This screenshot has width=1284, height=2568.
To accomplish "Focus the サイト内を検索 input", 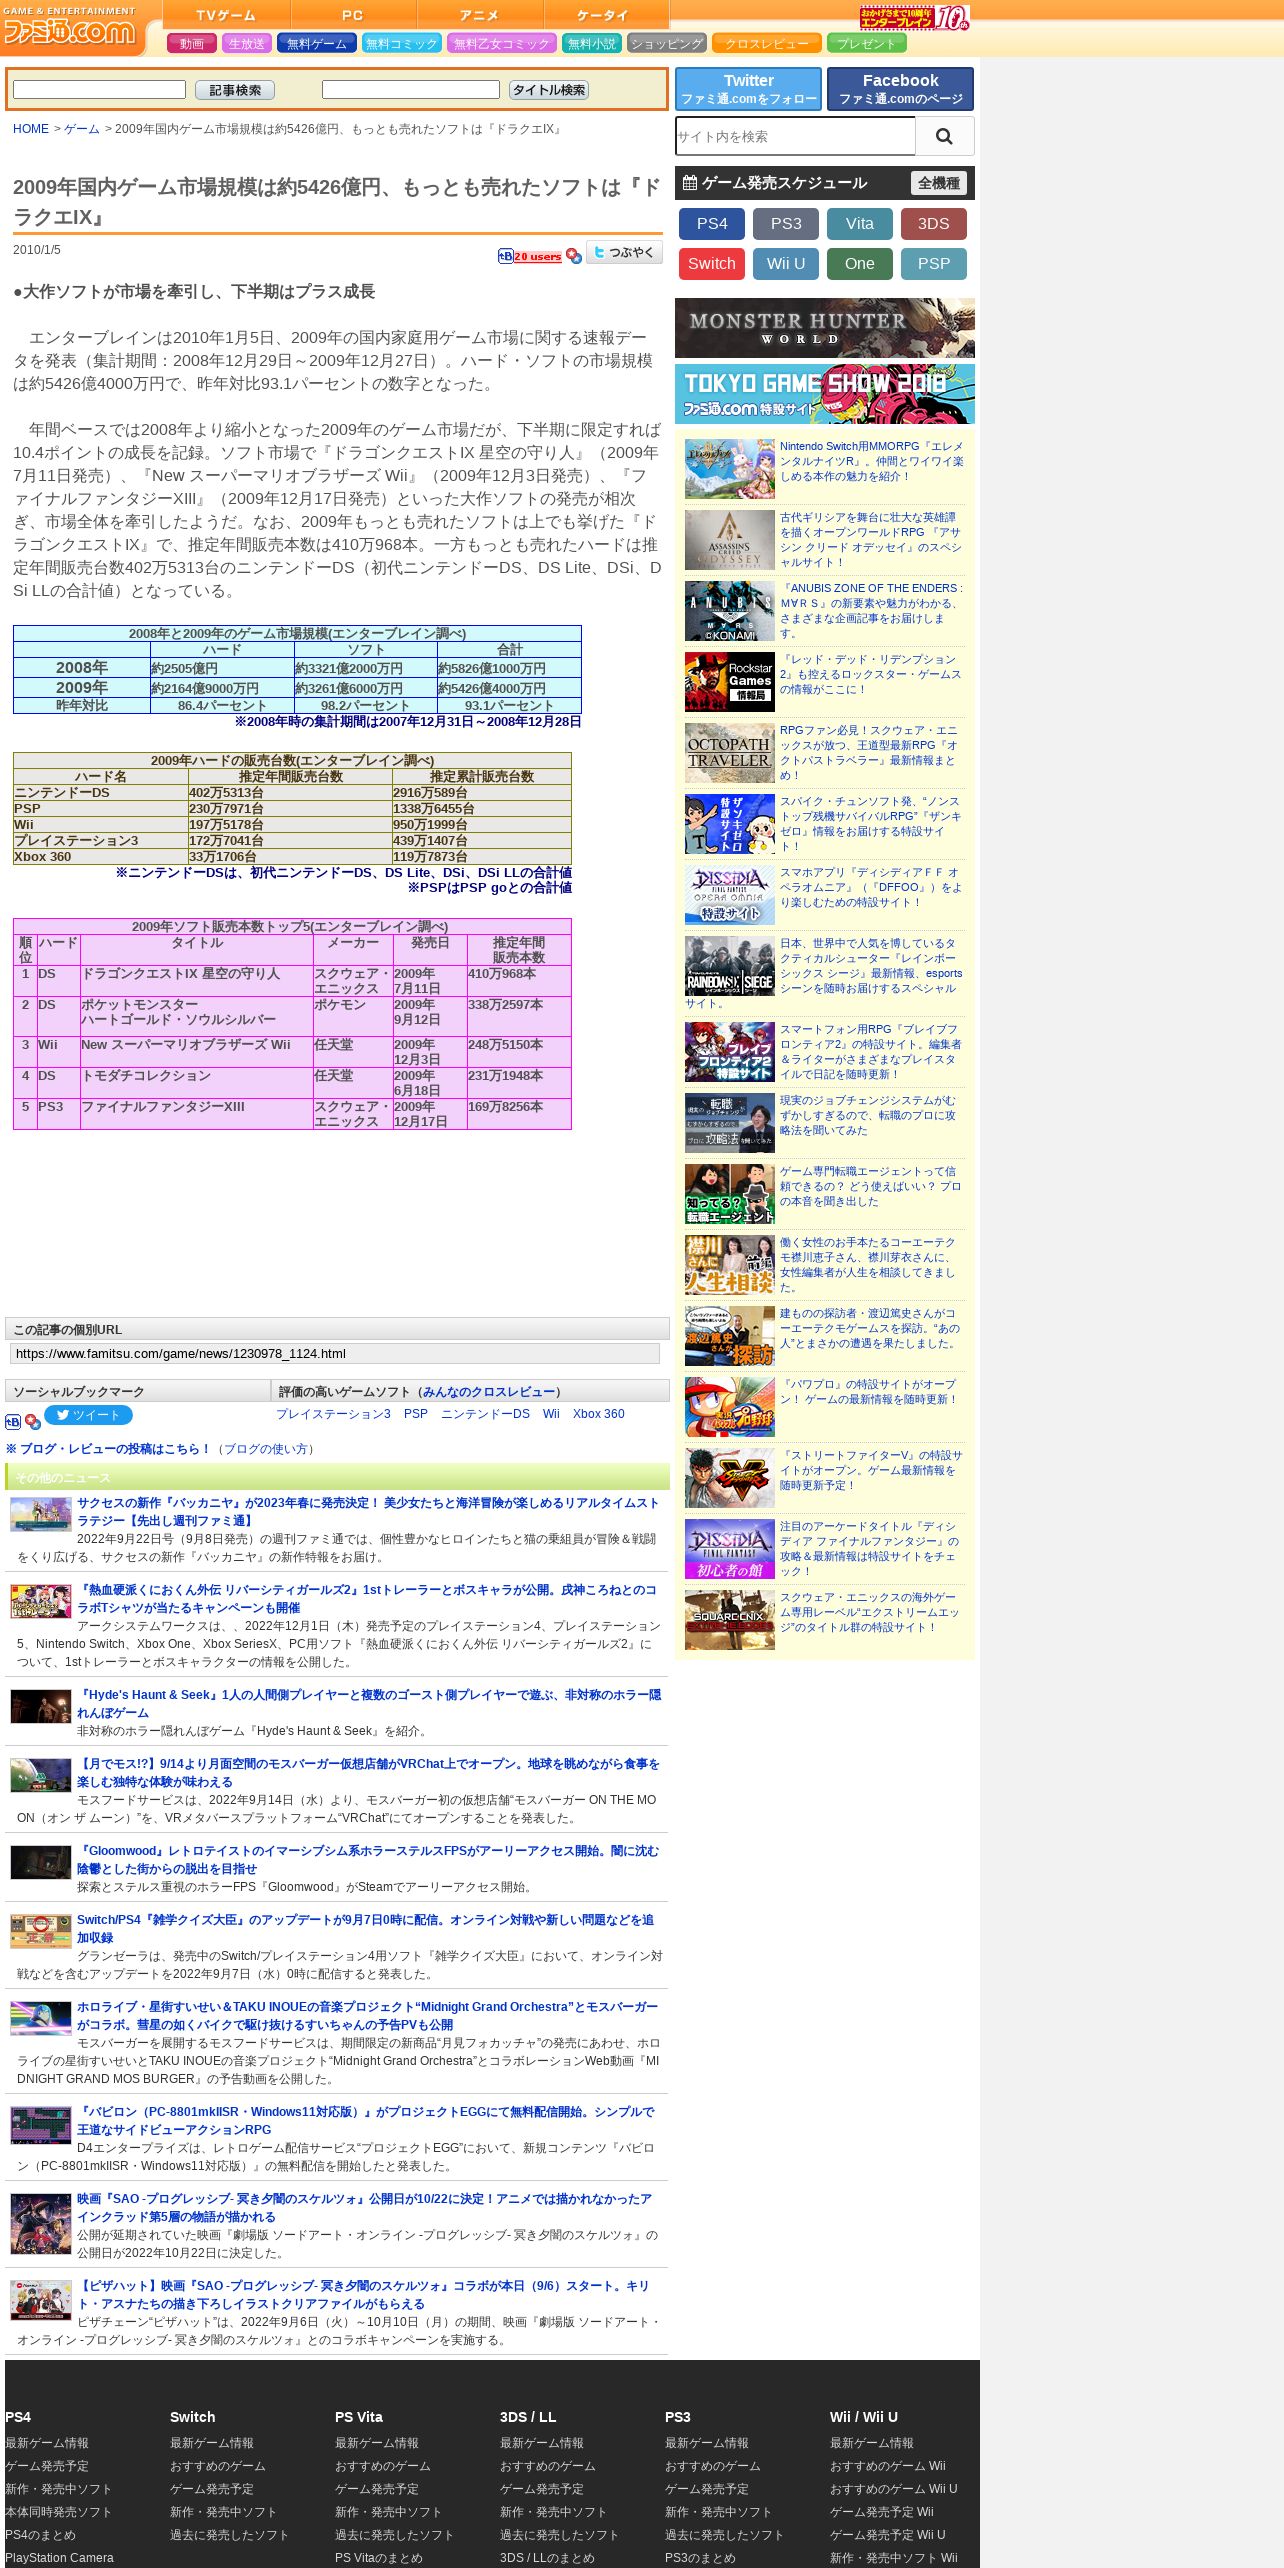I will click(795, 136).
